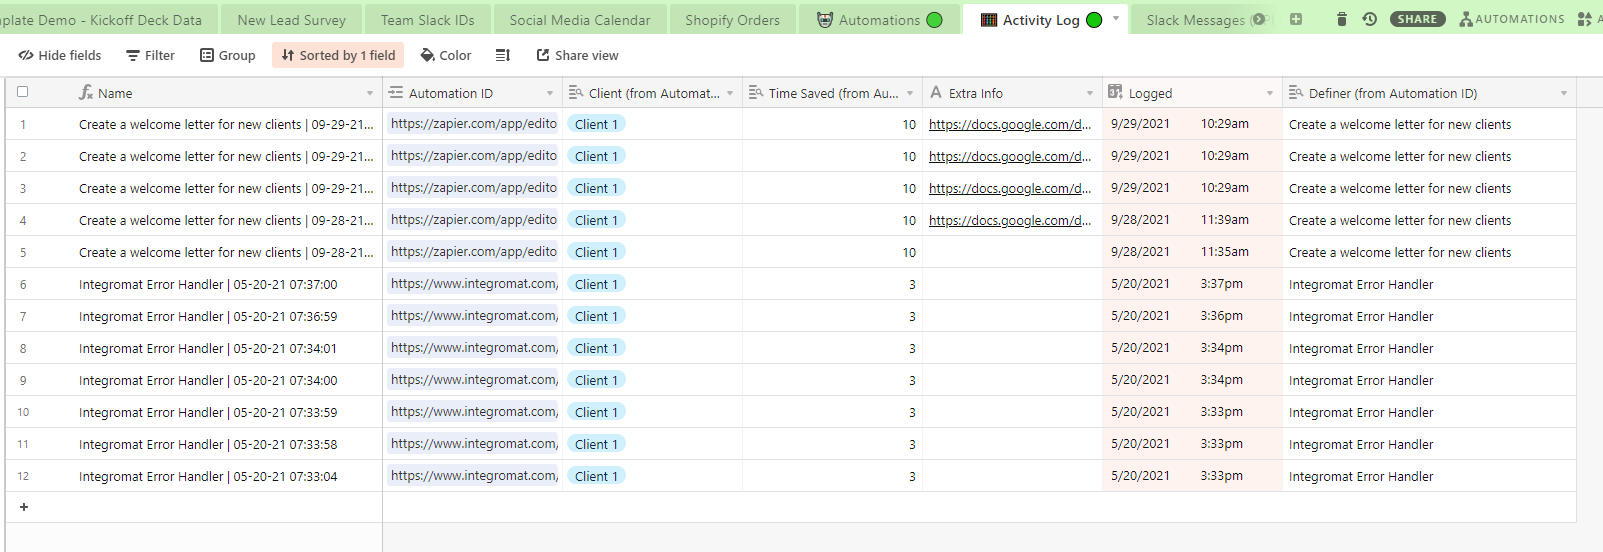This screenshot has height=552, width=1603.
Task: Click the add new row plus icon
Action: pos(24,507)
